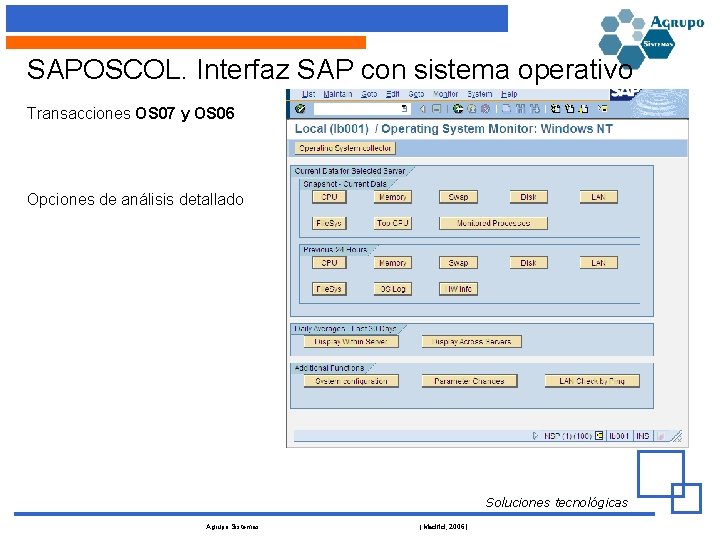Viewport: 720px width, 540px height.
Task: Click the yellow Exit icon
Action: (472, 109)
